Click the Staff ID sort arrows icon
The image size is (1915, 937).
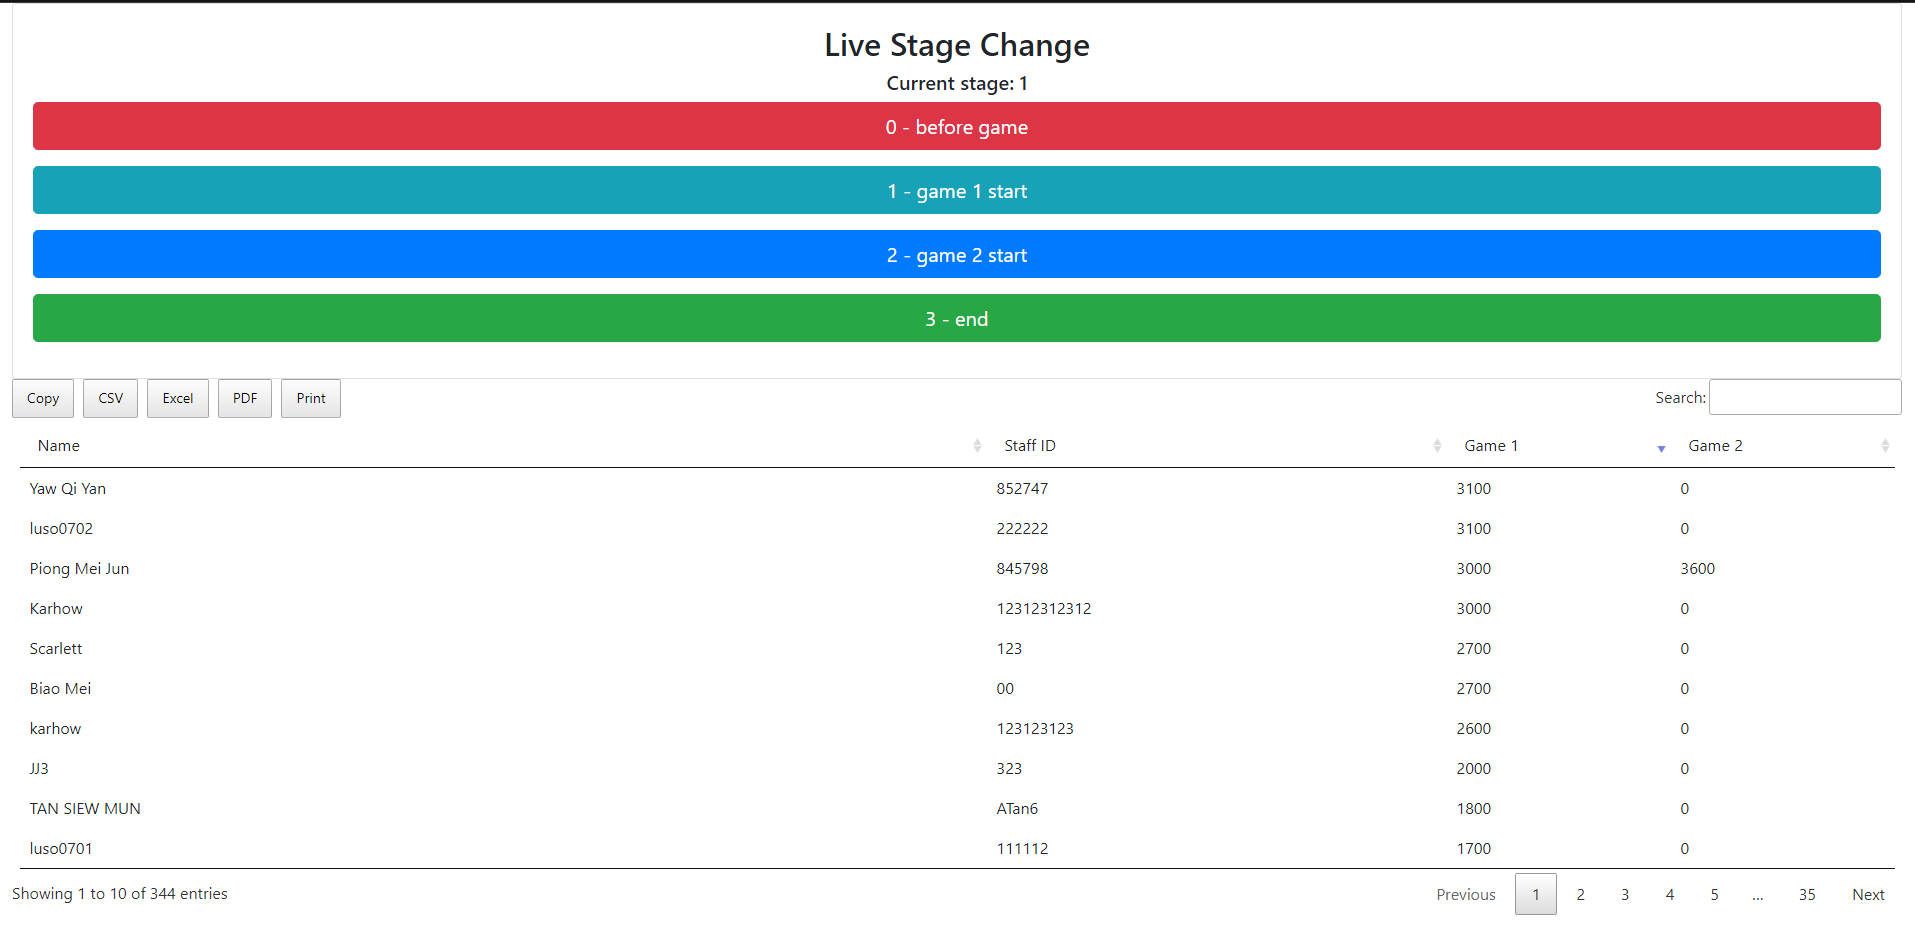[x=1437, y=446]
